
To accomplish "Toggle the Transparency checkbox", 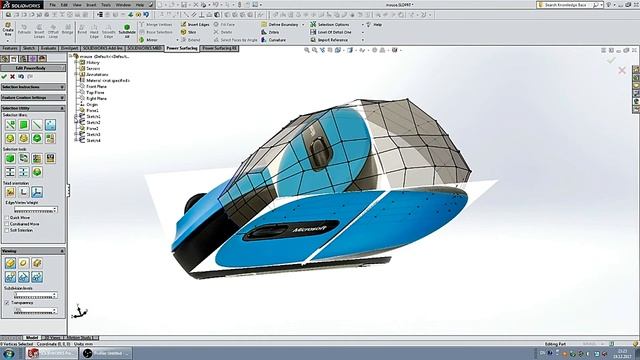I will click(x=7, y=303).
